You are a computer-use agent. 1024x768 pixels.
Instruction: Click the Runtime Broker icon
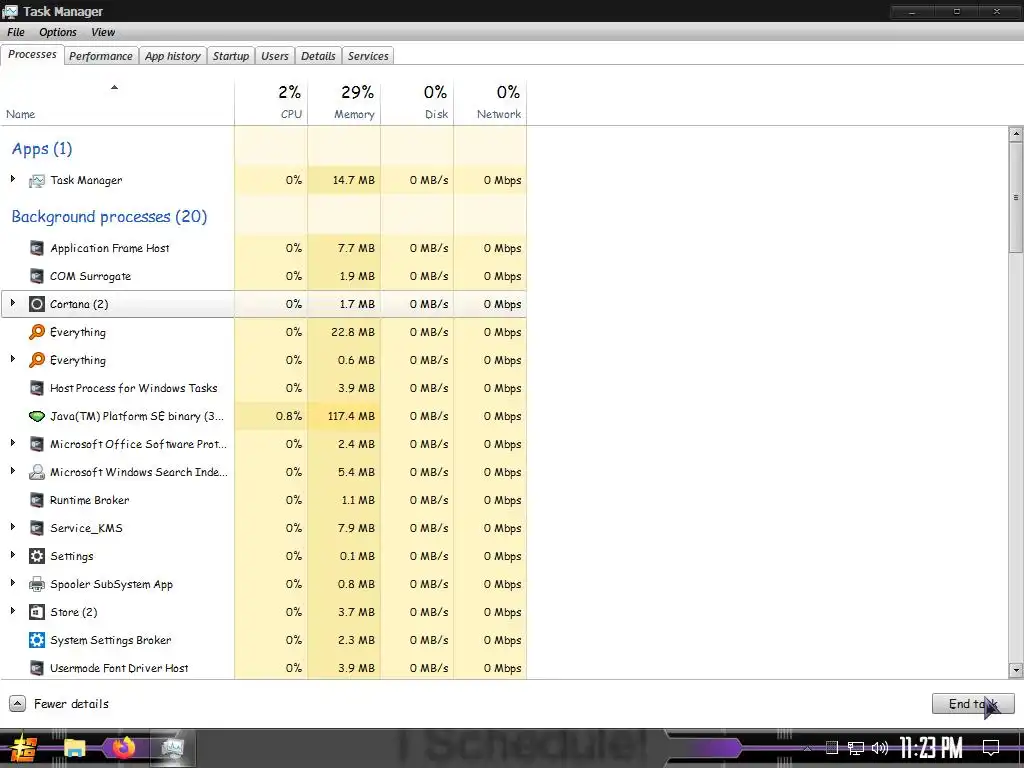pos(37,500)
